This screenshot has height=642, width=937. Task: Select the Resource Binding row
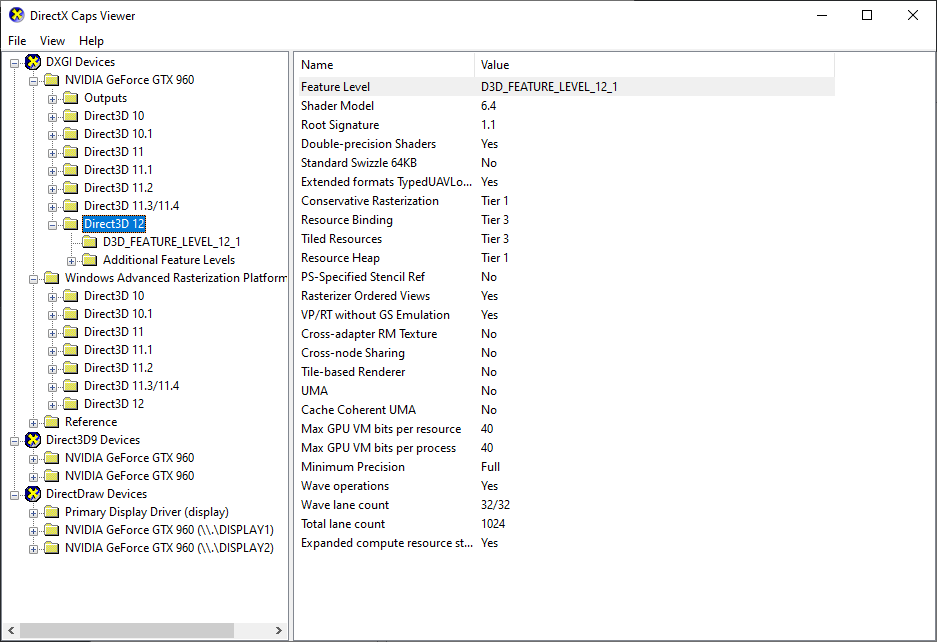[567, 220]
